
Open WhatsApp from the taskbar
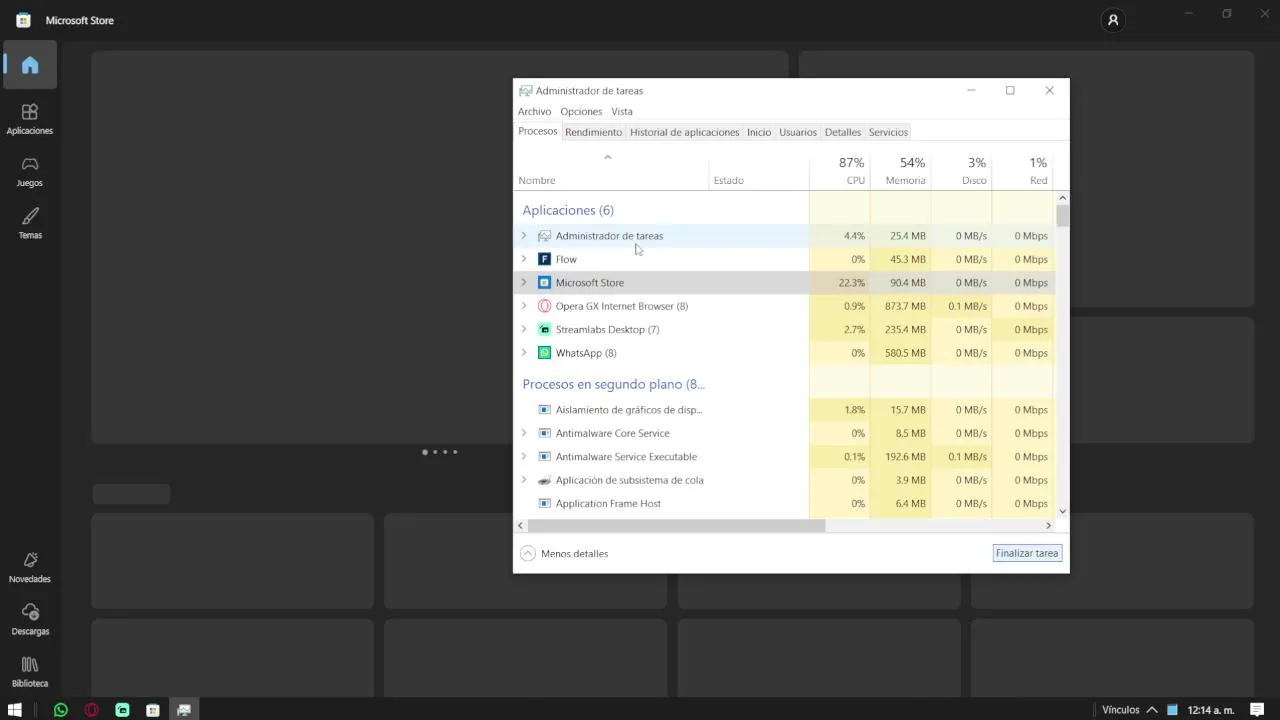click(61, 710)
